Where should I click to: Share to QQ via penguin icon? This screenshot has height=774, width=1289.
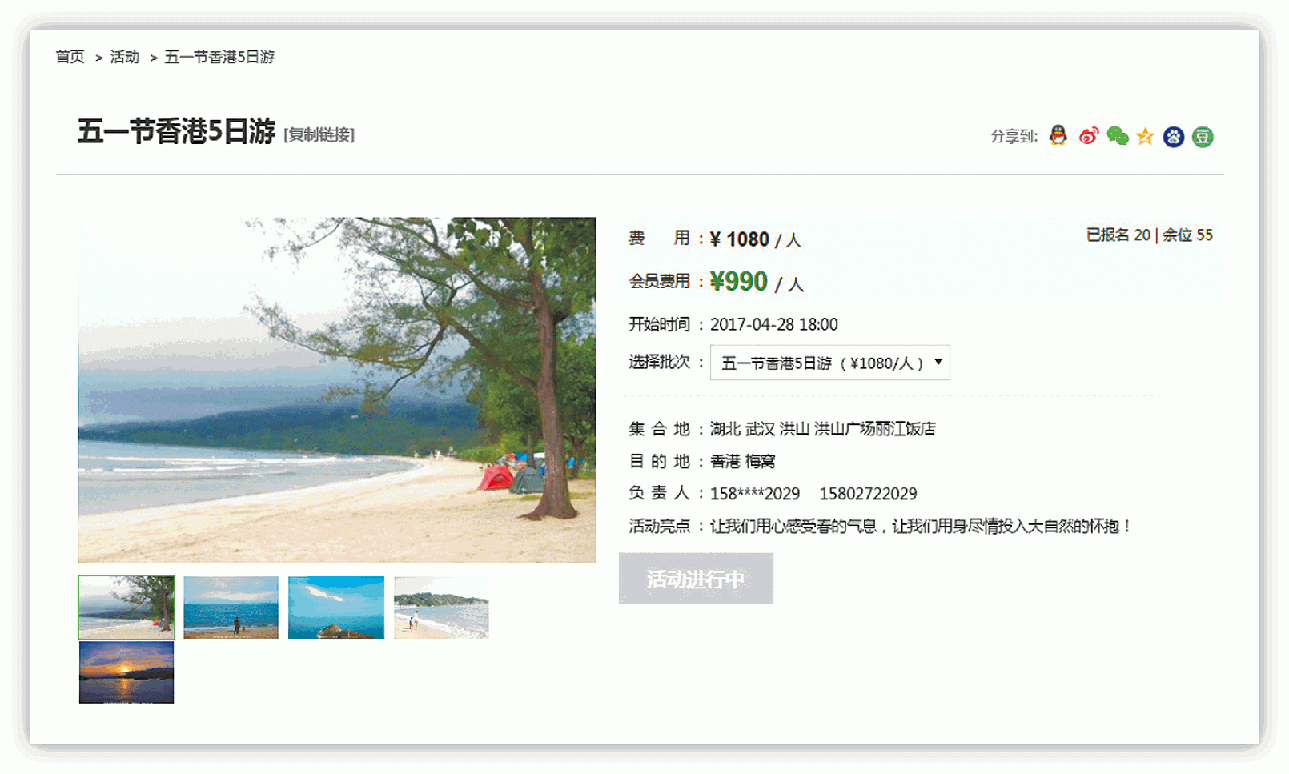(x=1058, y=136)
